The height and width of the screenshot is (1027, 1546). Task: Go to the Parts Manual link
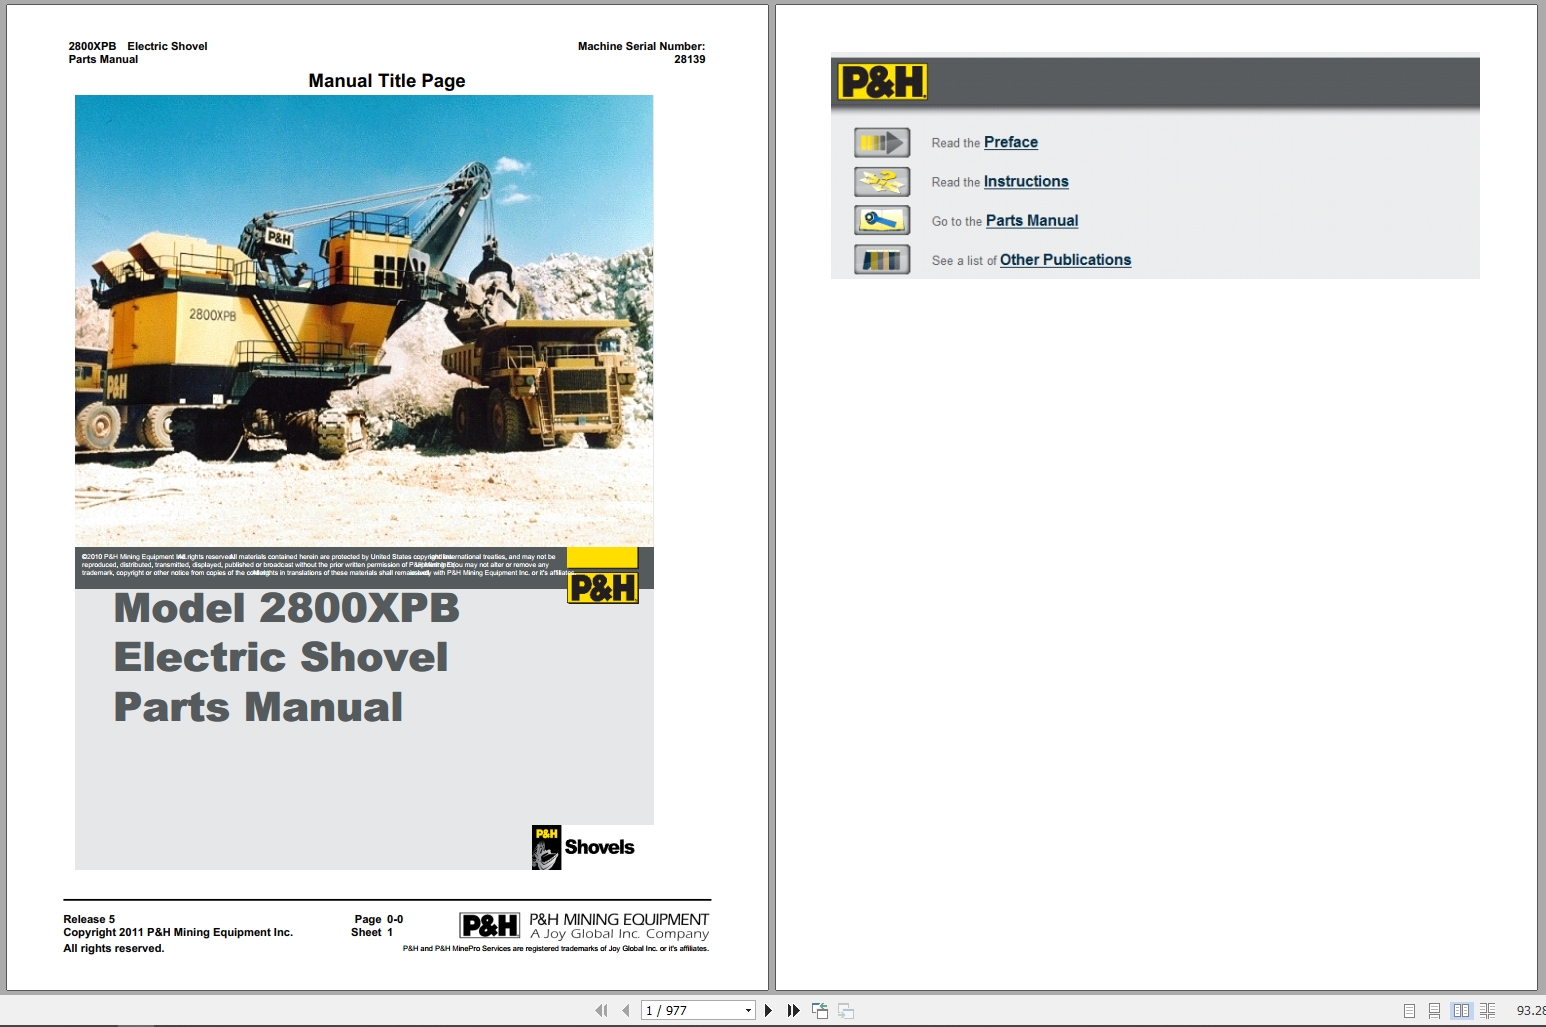point(1031,220)
